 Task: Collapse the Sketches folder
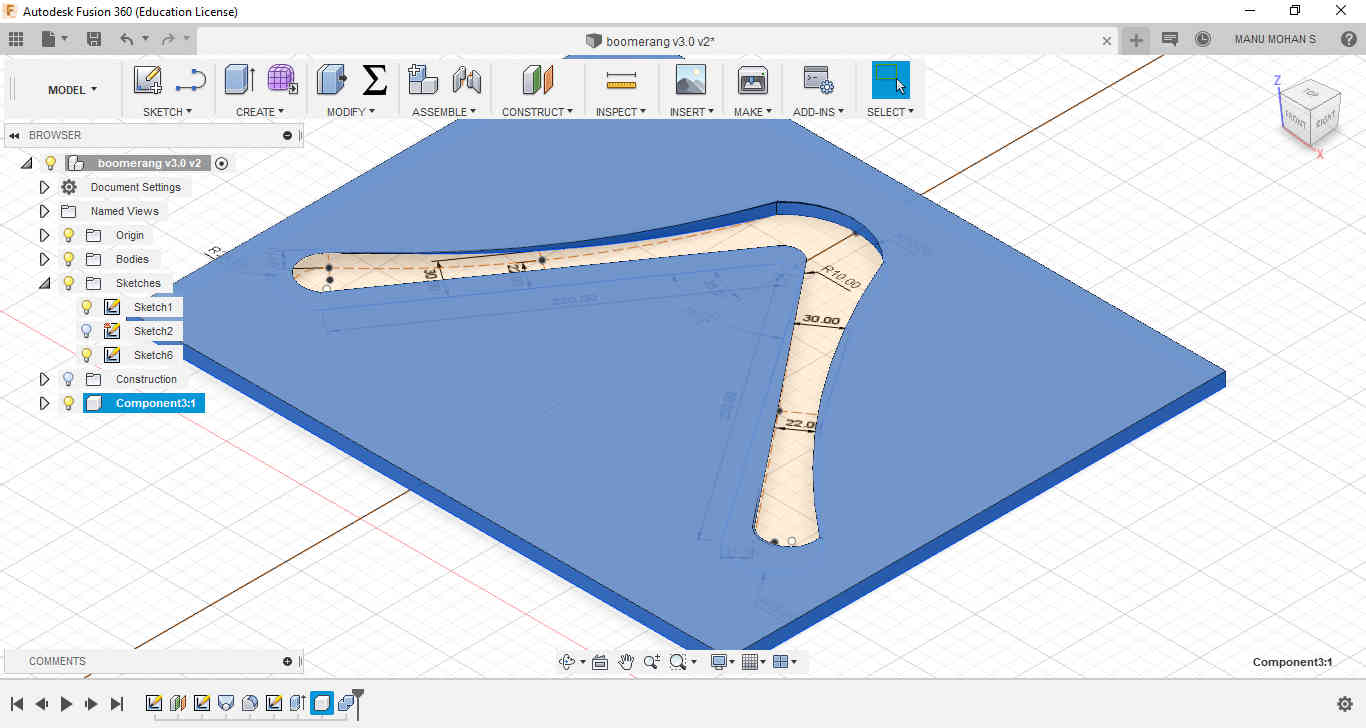pos(44,283)
